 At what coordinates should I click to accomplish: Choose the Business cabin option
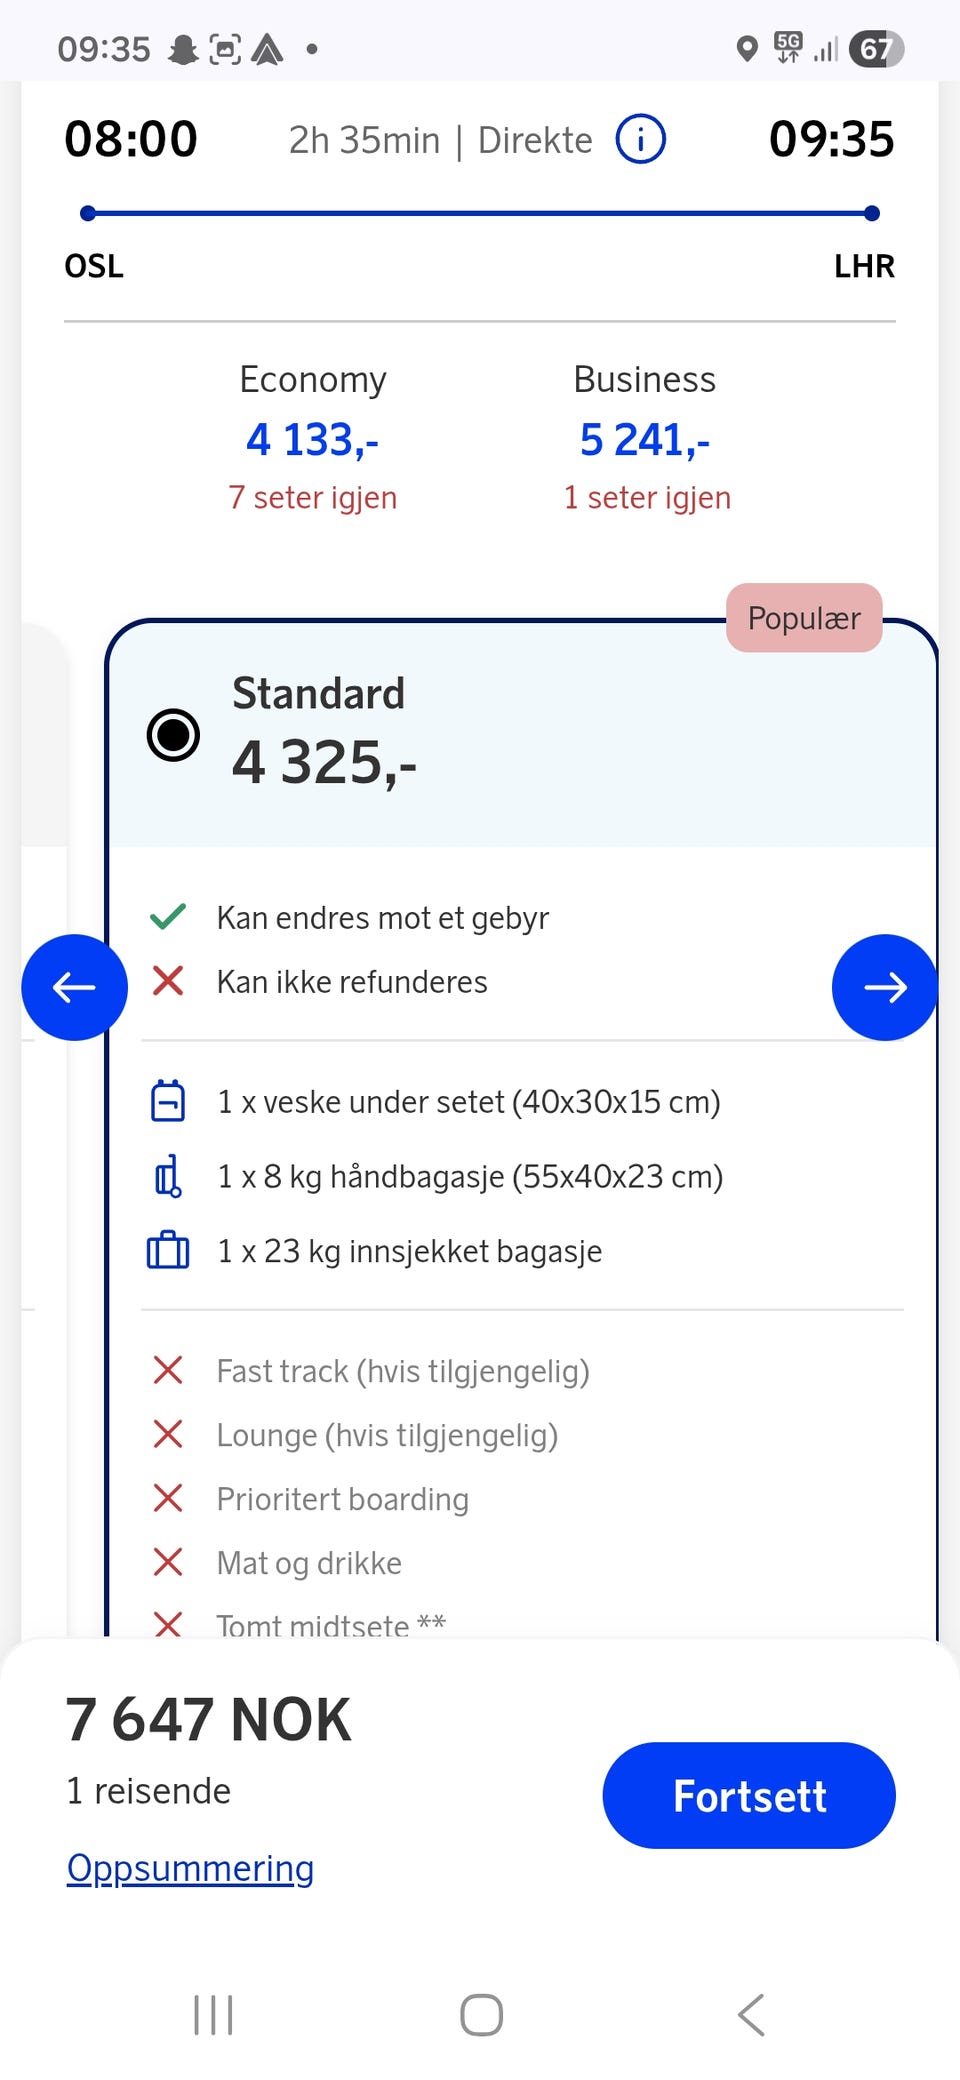tap(645, 438)
